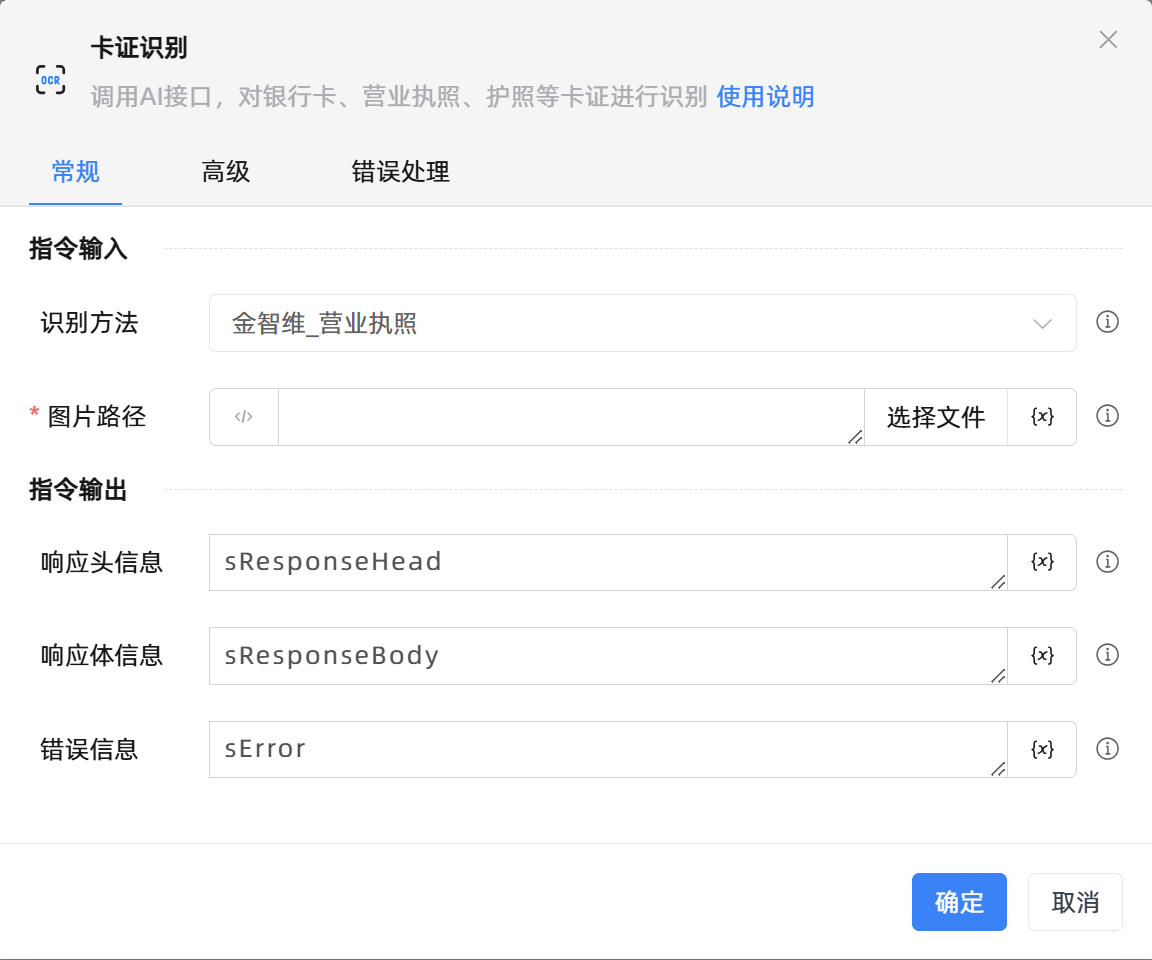Click into the 图片路径 text field
Image resolution: width=1152 pixels, height=960 pixels.
(x=570, y=417)
